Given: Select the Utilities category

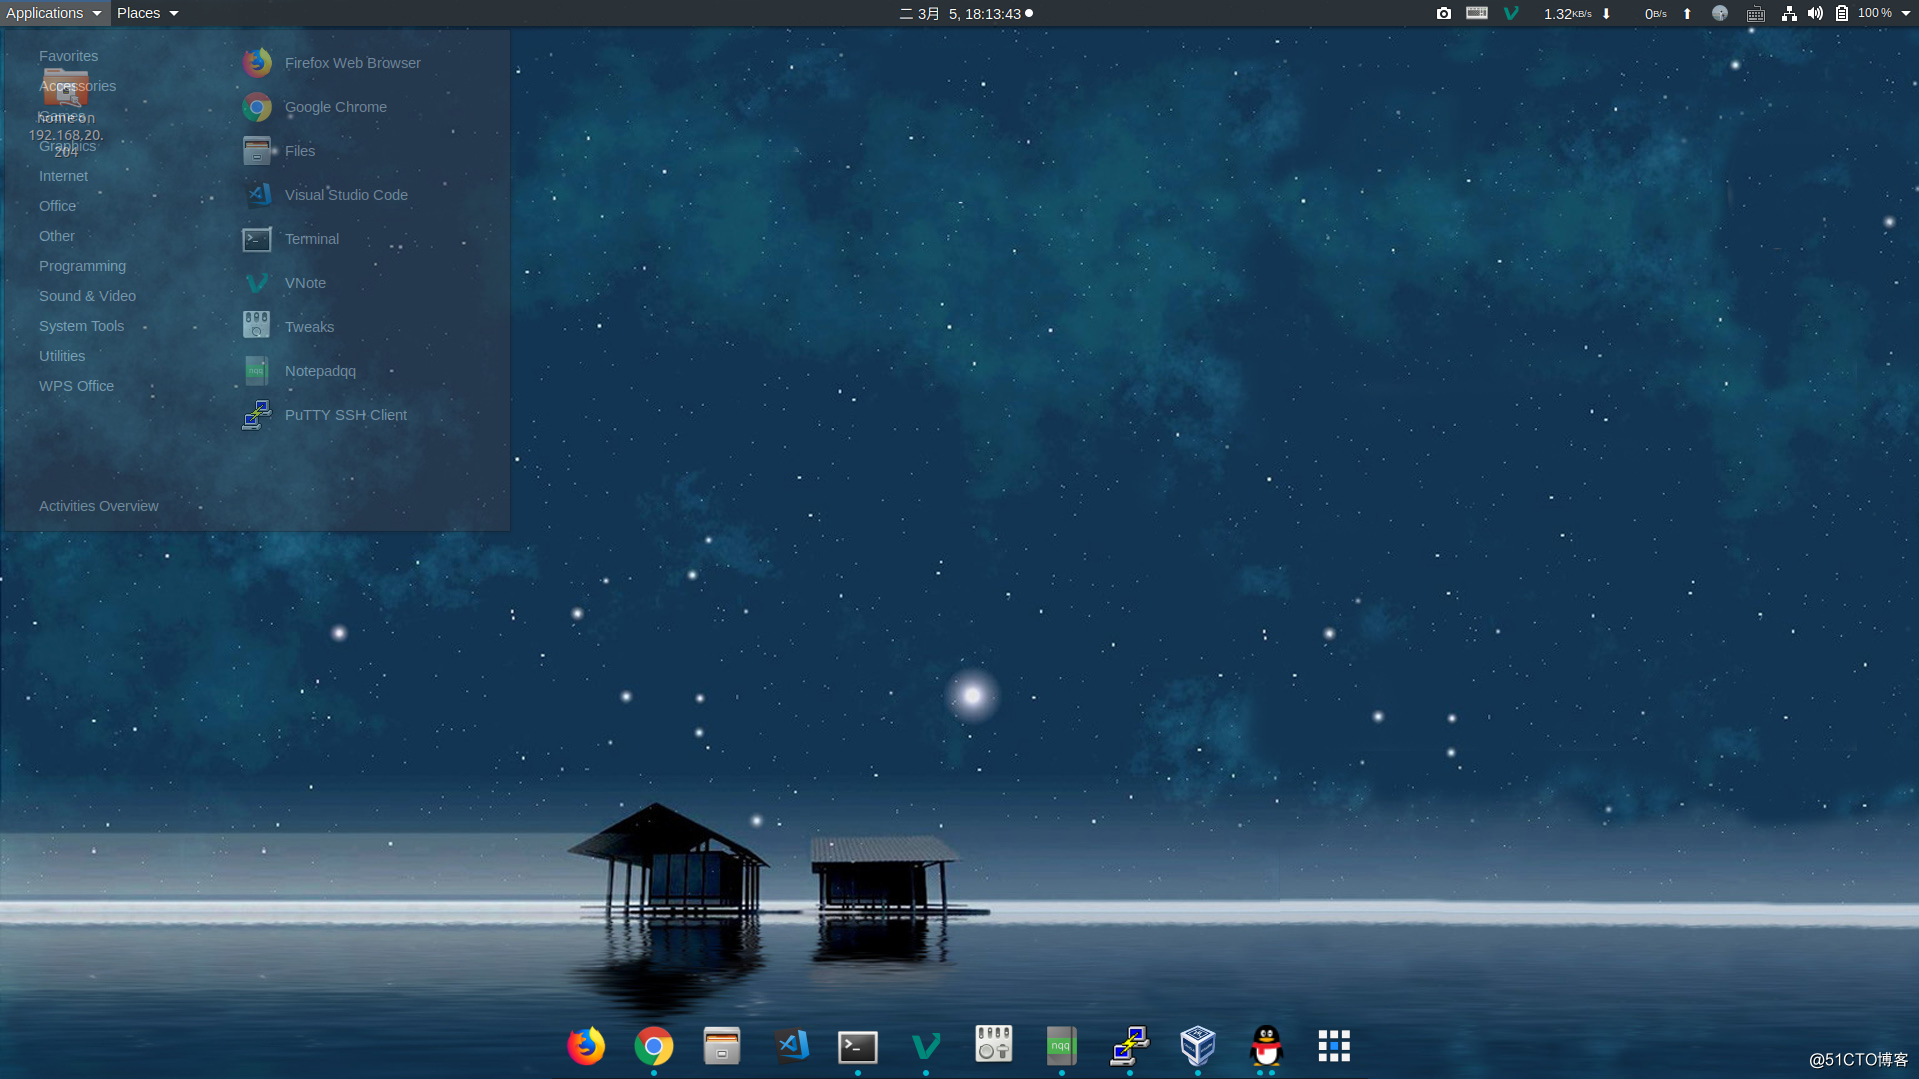Looking at the screenshot, I should tap(62, 356).
